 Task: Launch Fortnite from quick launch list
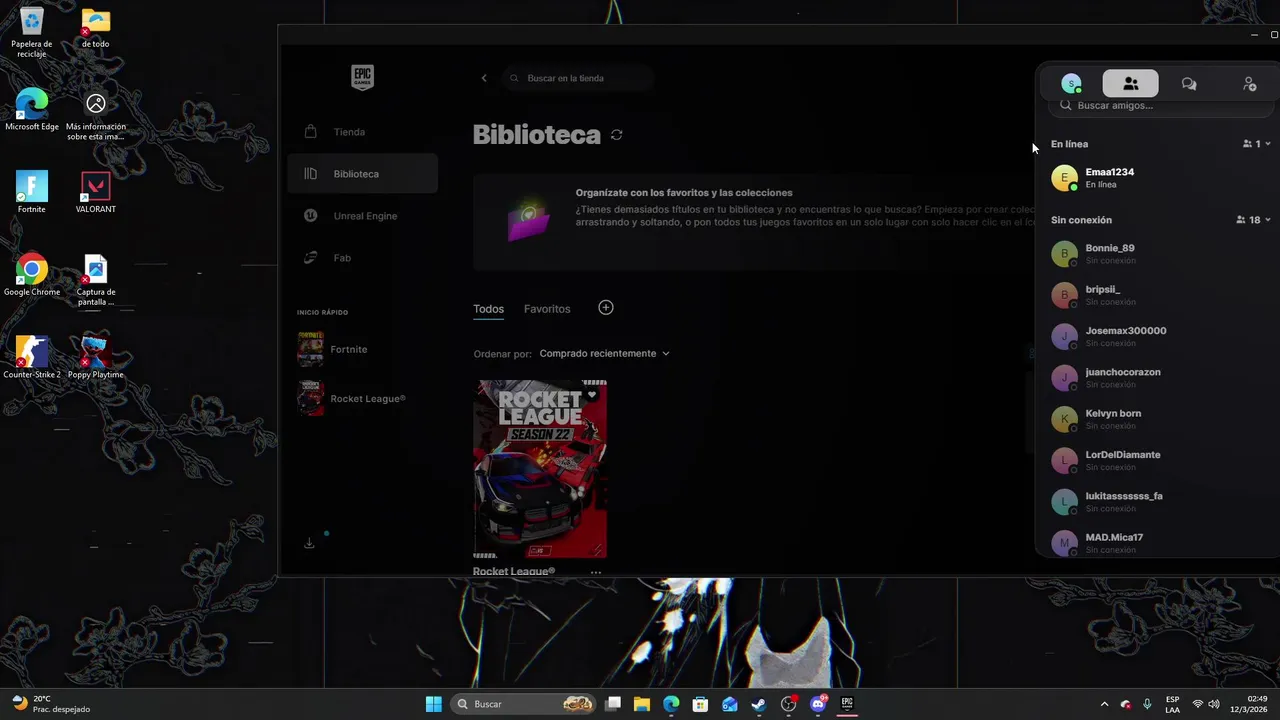[362, 349]
